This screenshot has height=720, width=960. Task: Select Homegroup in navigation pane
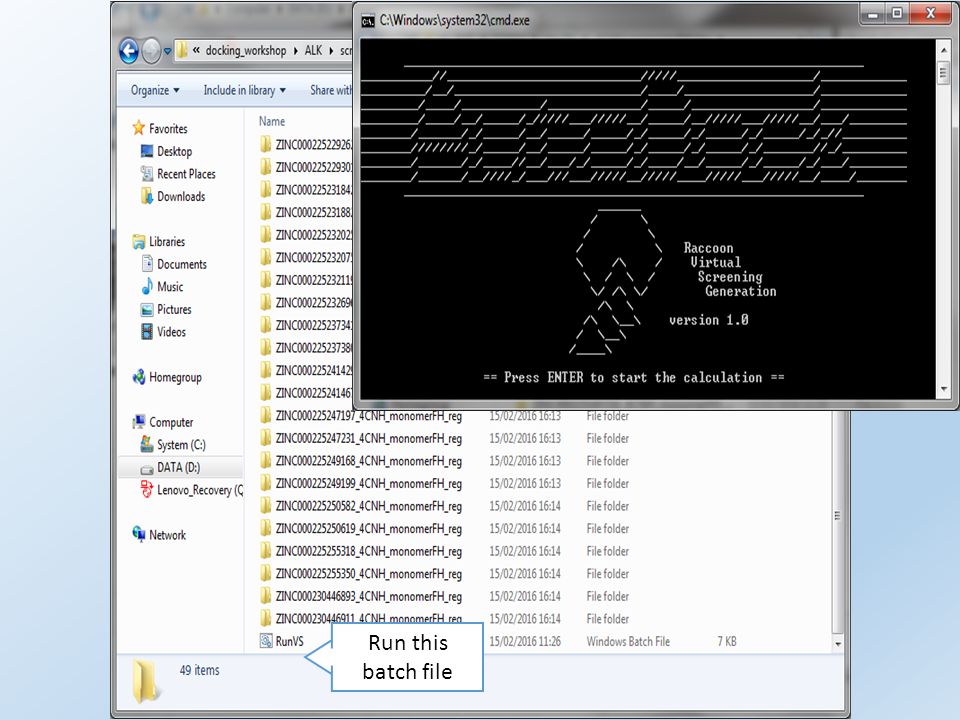coord(175,377)
